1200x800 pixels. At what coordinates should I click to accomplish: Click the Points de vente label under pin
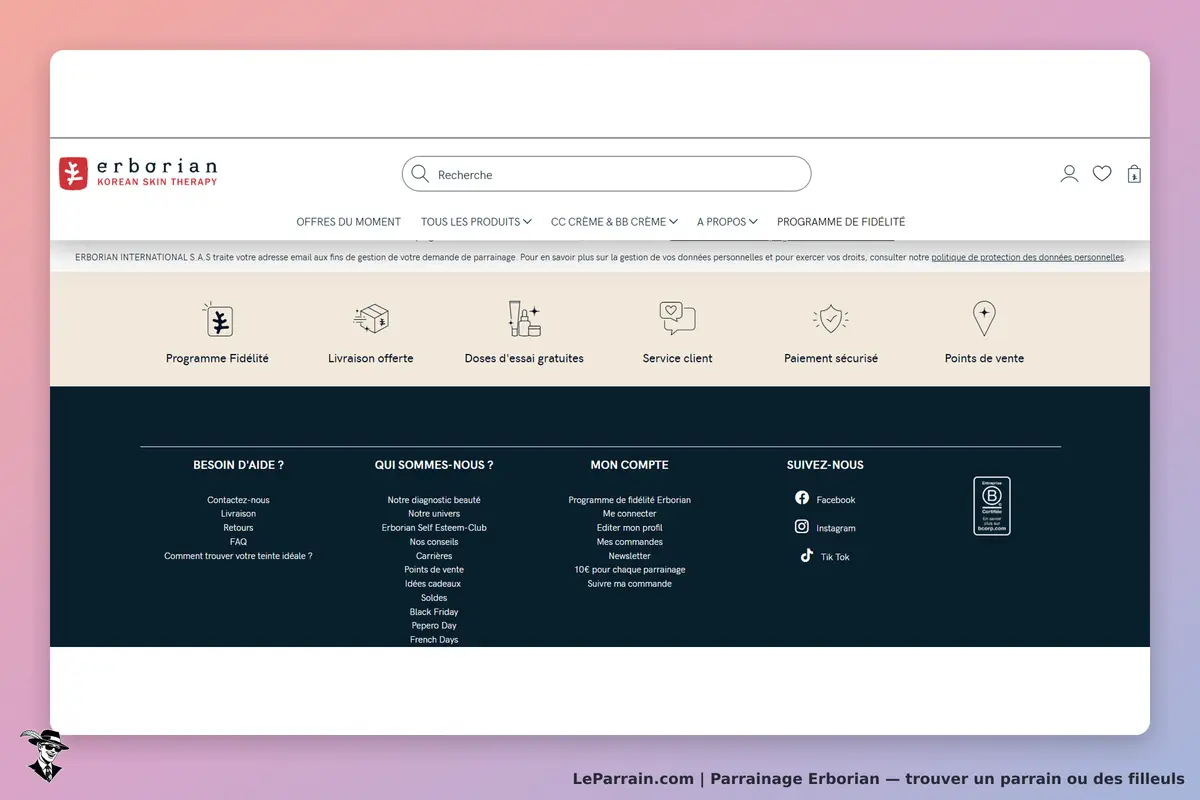tap(984, 358)
